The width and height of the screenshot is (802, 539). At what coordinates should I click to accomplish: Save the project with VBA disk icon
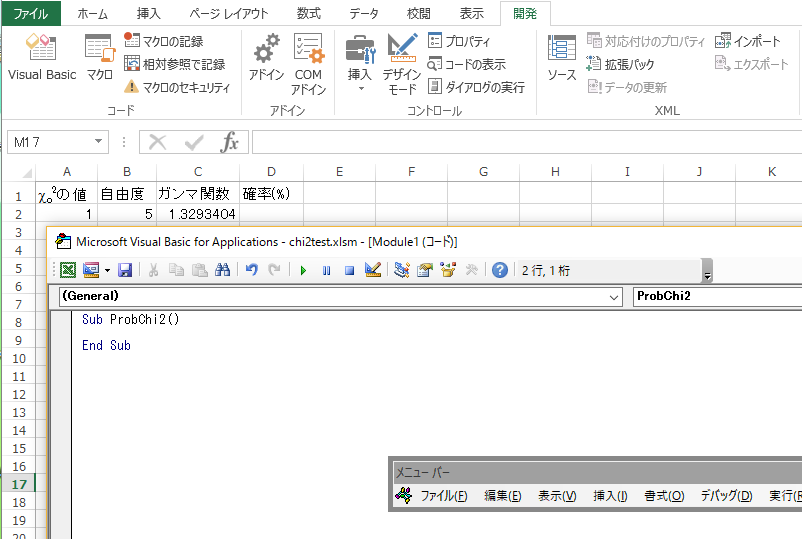(x=125, y=270)
